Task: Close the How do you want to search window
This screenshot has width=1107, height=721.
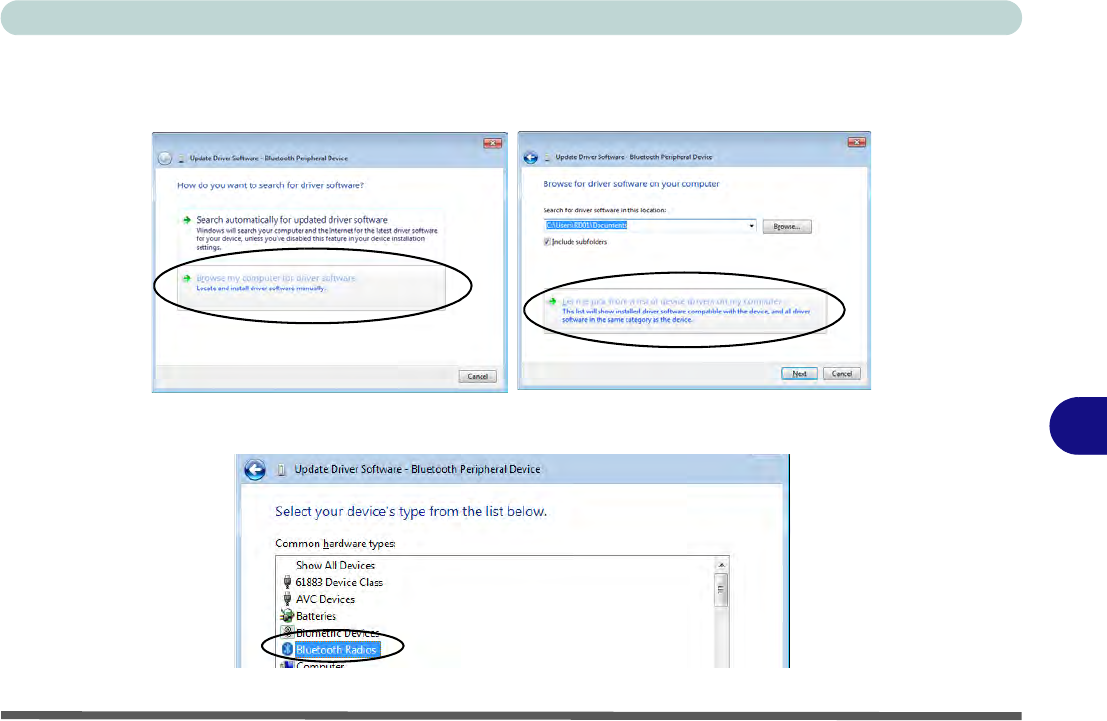Action: click(x=492, y=143)
